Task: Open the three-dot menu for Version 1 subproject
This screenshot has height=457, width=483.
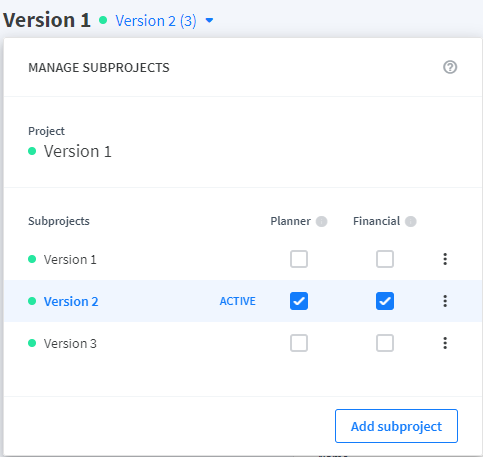Action: (x=445, y=259)
